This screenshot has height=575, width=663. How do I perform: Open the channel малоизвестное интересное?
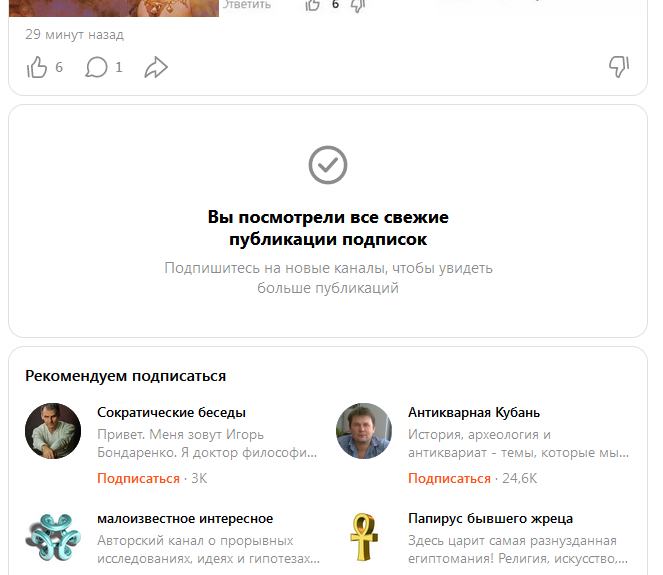click(185, 518)
